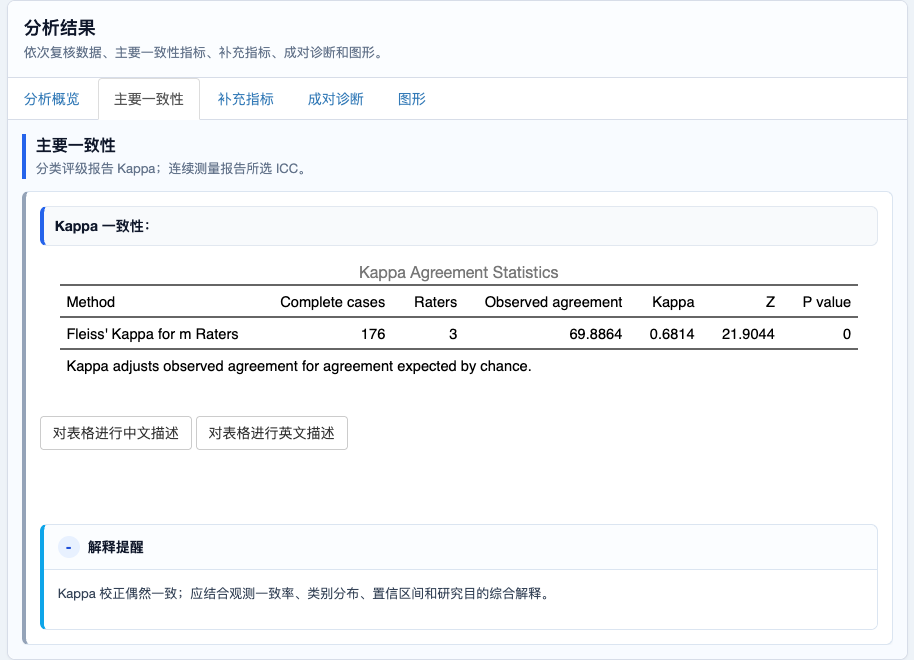The height and width of the screenshot is (660, 914).
Task: Click the 0.6814 Kappa value
Action: (672, 334)
